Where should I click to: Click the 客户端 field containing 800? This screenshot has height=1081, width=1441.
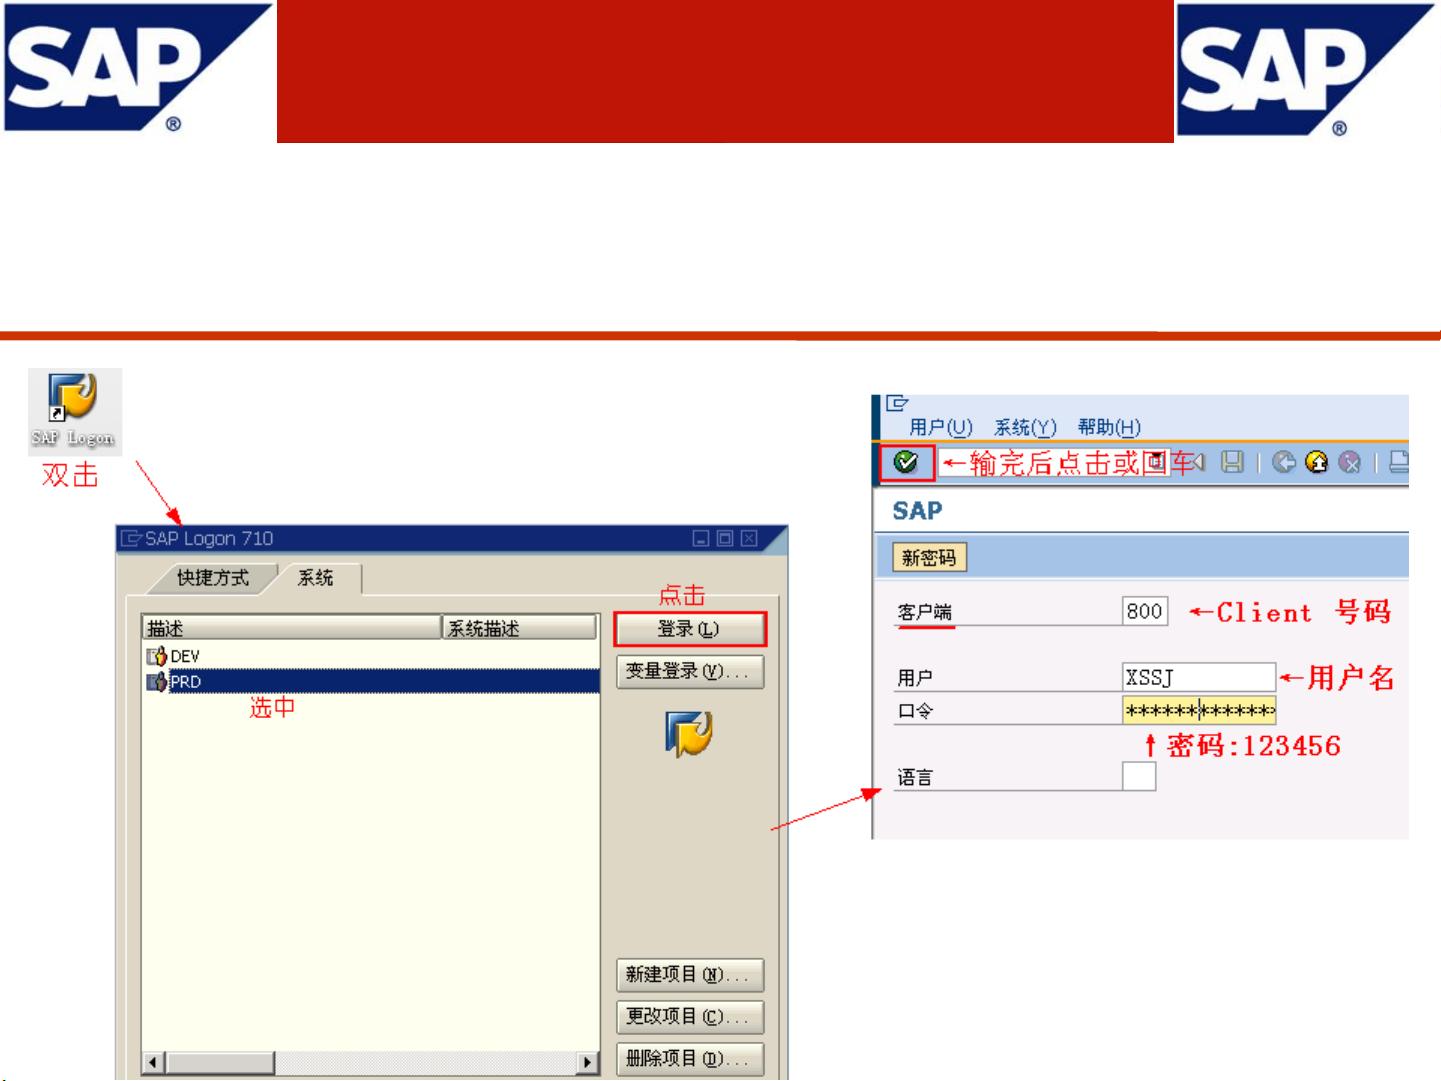tap(1145, 611)
